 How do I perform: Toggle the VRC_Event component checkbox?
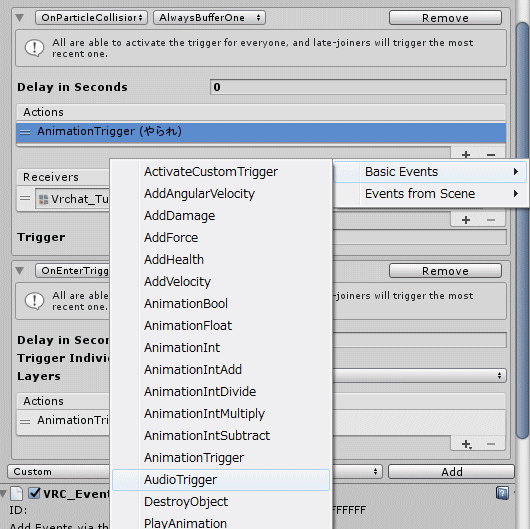(34, 493)
